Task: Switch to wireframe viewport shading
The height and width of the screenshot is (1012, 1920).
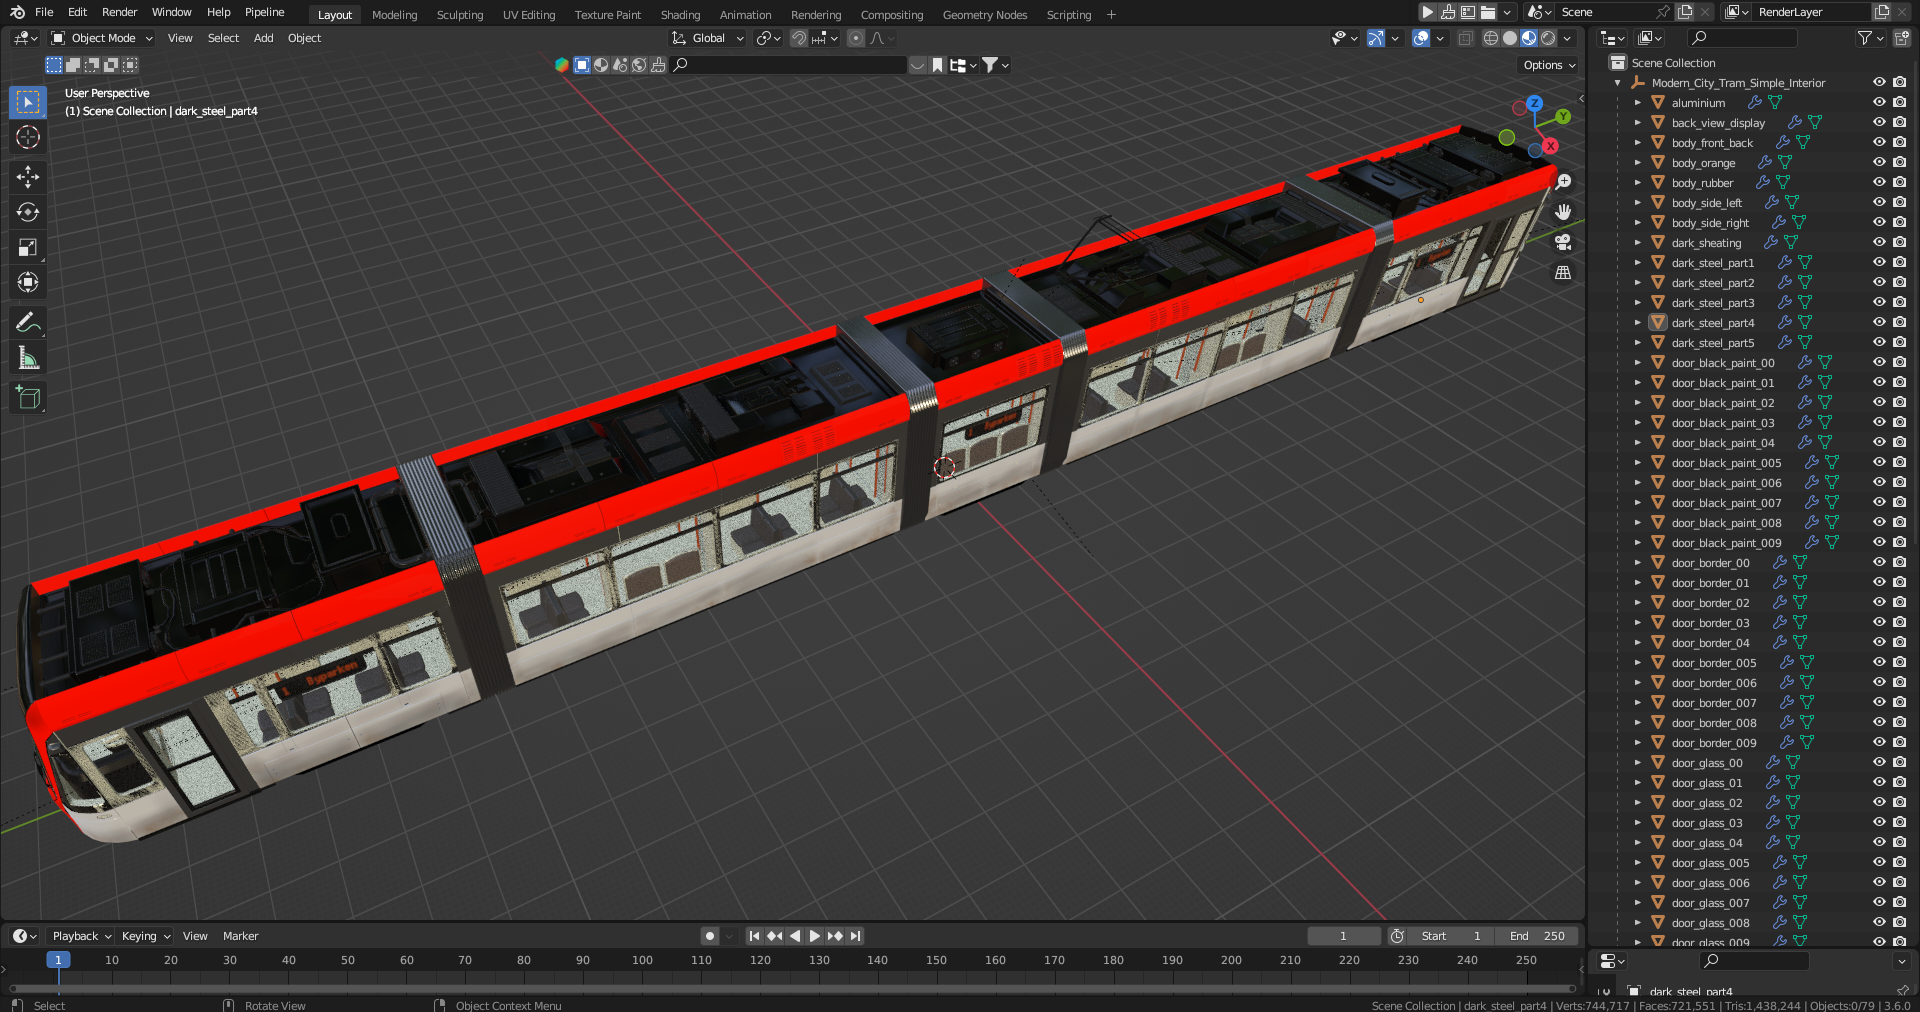Action: (x=1490, y=38)
